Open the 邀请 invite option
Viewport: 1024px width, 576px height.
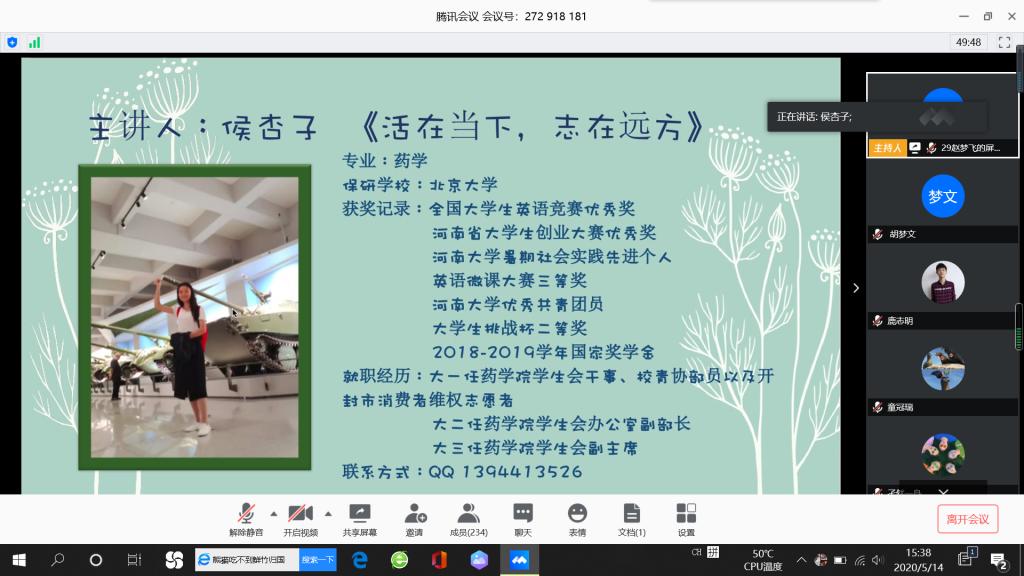tap(415, 519)
